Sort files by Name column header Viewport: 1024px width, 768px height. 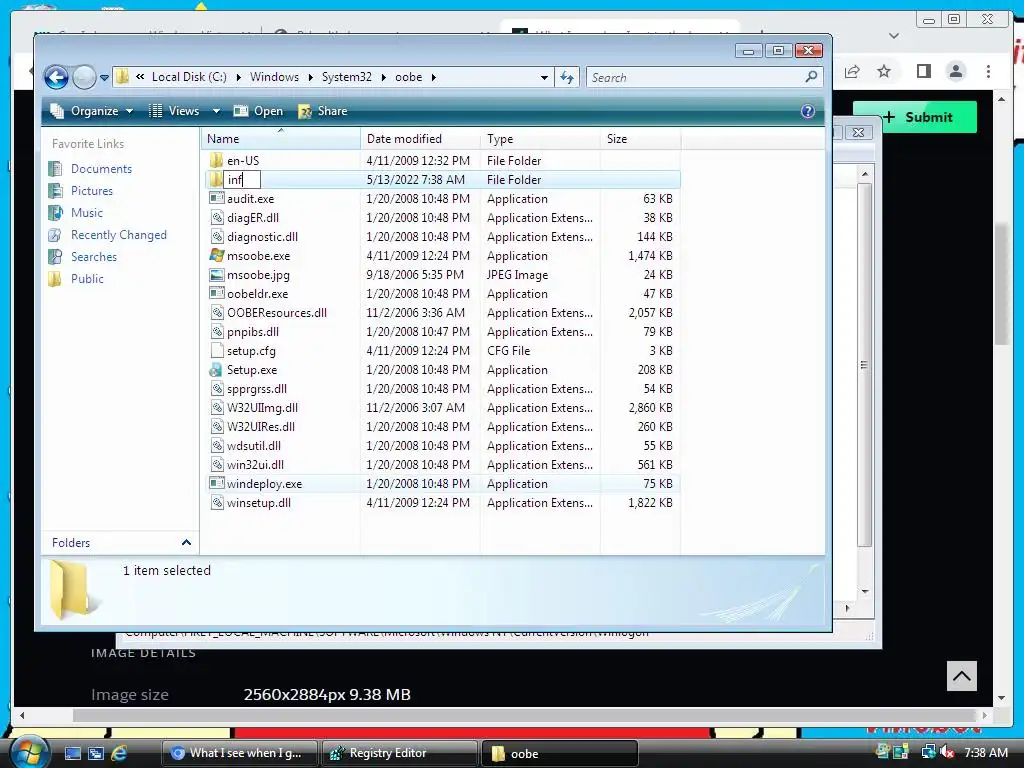(x=281, y=138)
